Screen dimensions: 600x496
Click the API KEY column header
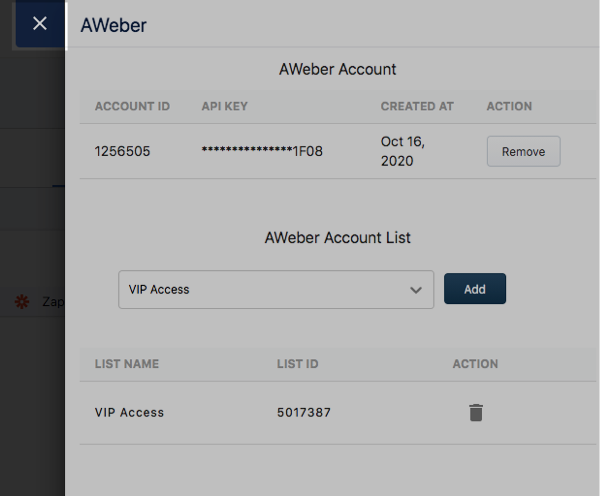click(x=224, y=106)
